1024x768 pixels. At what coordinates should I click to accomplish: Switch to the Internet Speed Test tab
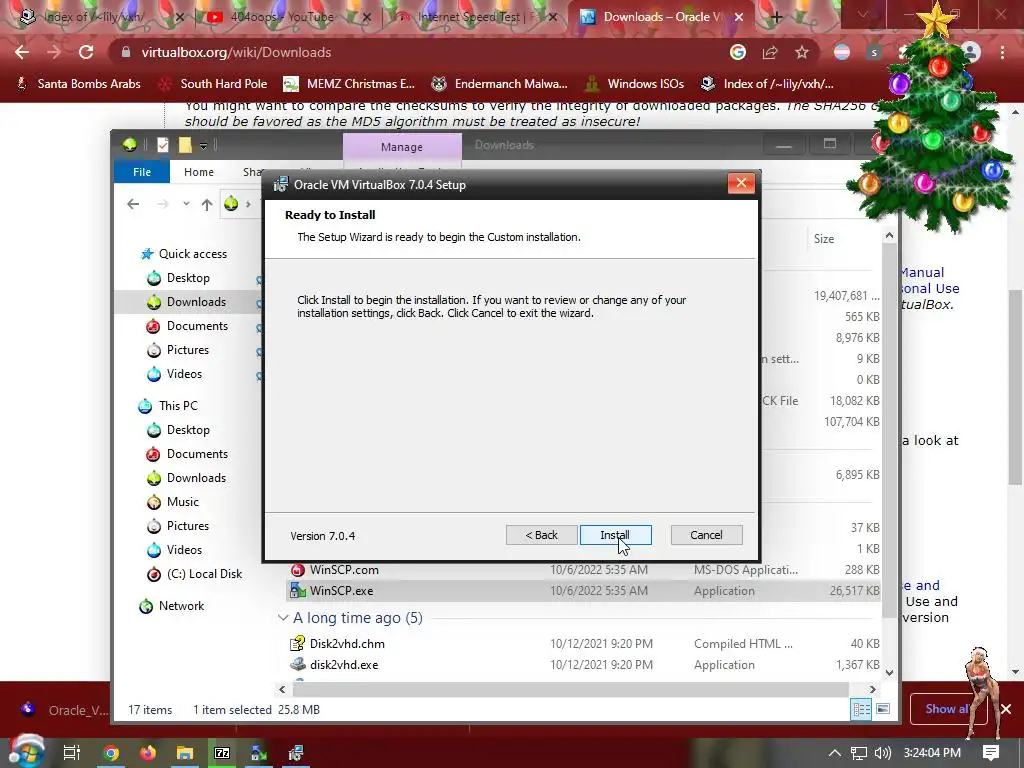pyautogui.click(x=477, y=17)
